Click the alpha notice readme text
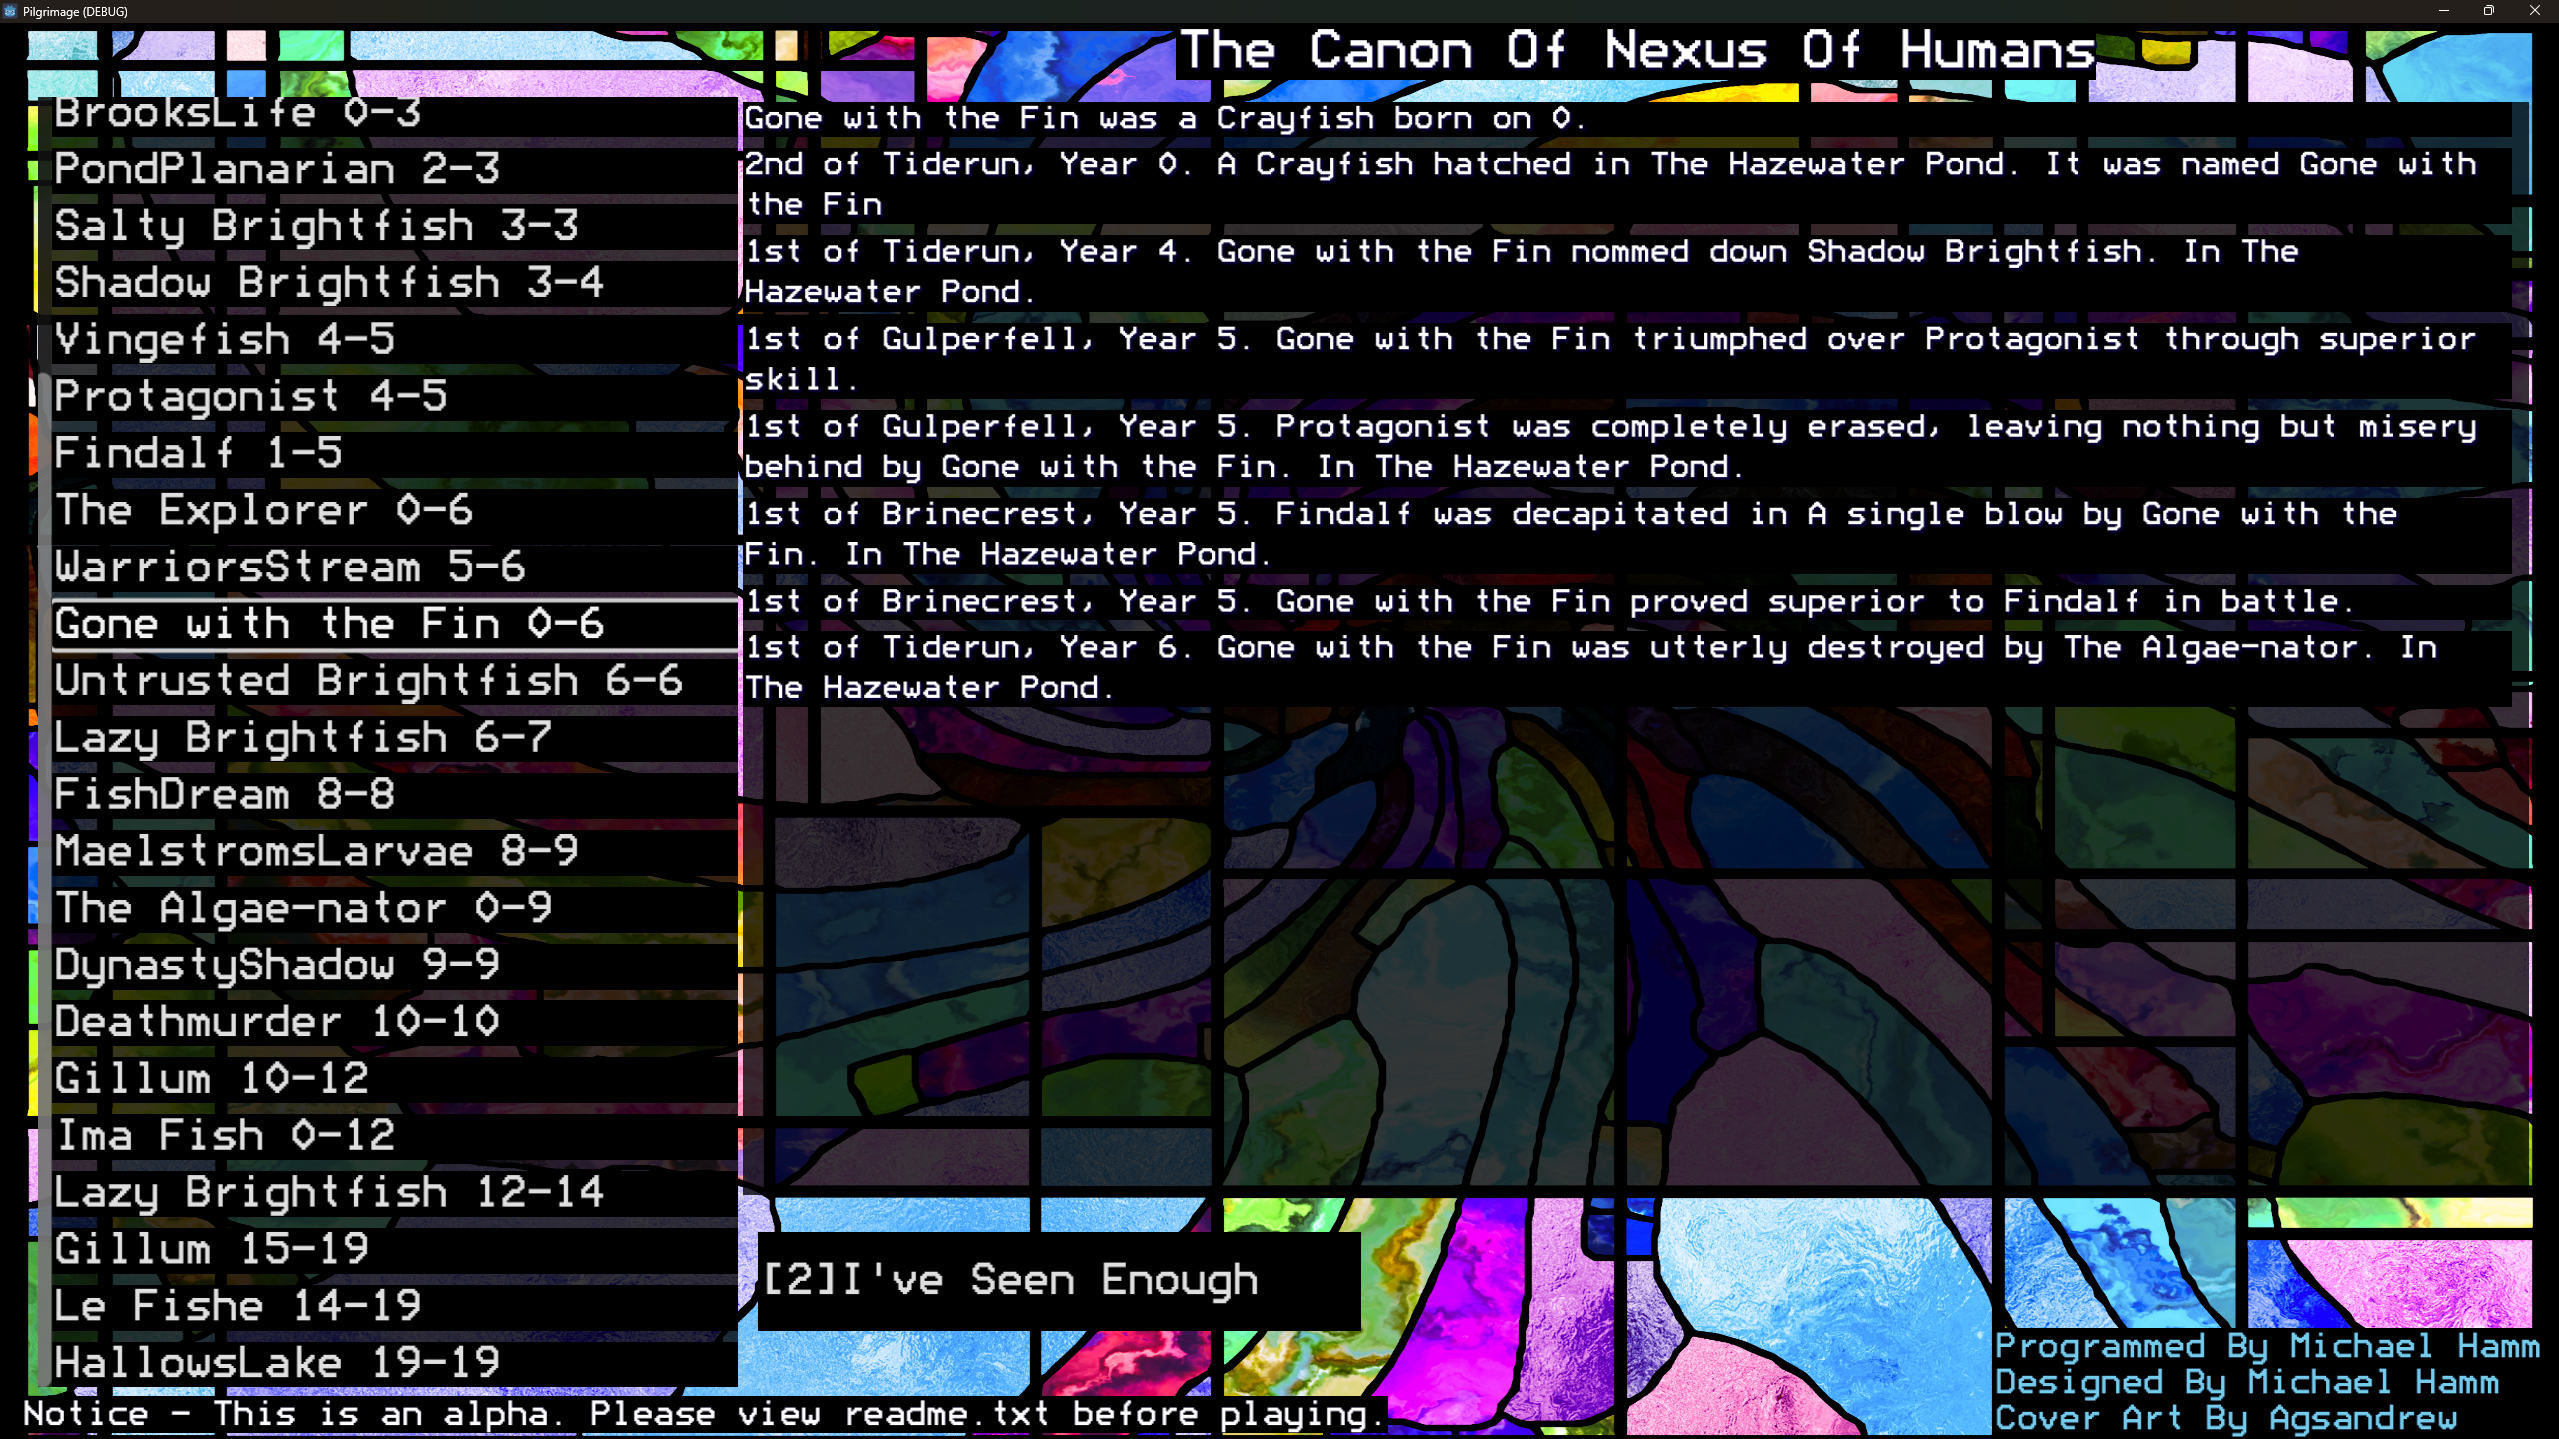Viewport: 2559px width, 1439px height. (704, 1415)
